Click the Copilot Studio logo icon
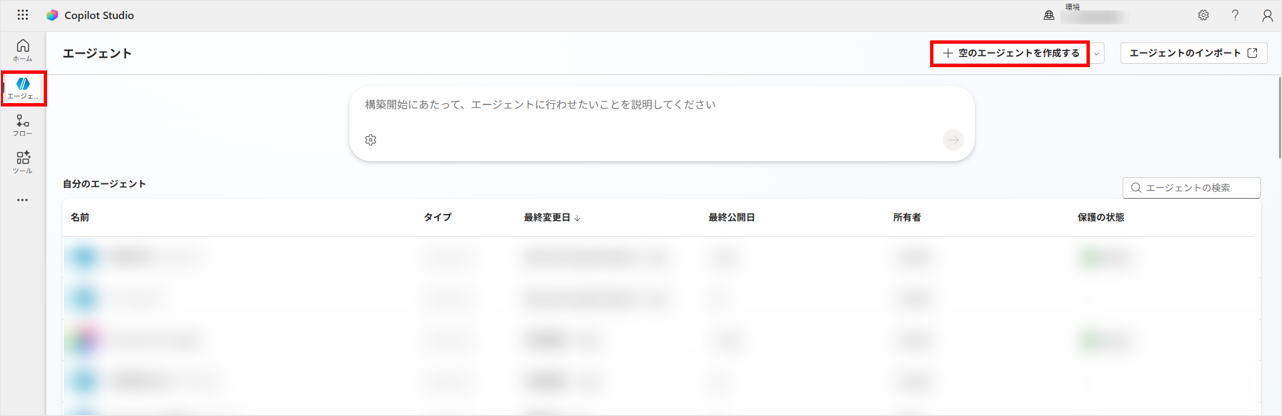The image size is (1282, 416). (53, 16)
